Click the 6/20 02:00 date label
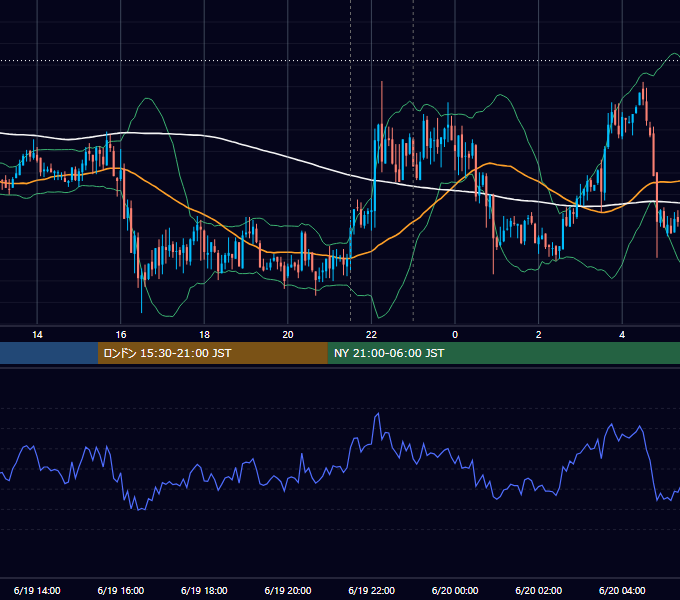The width and height of the screenshot is (680, 600). (539, 590)
